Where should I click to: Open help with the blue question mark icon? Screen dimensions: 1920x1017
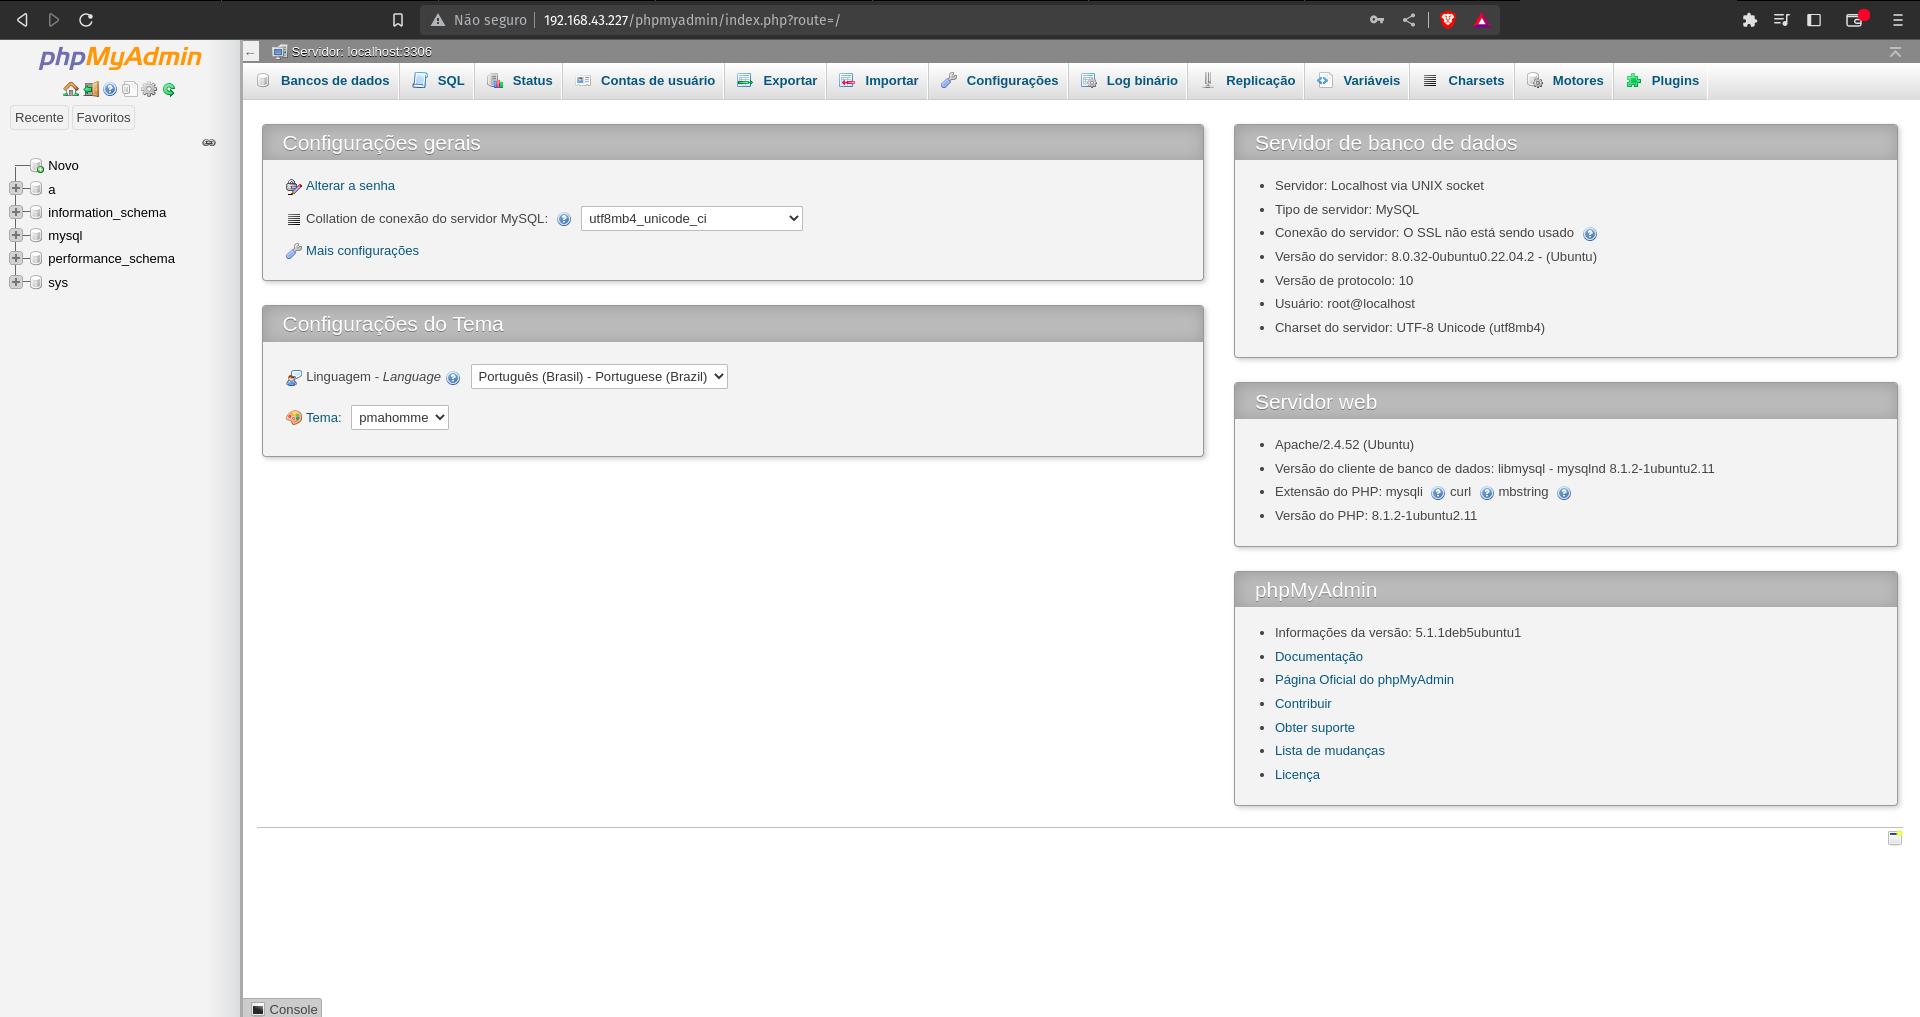(x=110, y=89)
